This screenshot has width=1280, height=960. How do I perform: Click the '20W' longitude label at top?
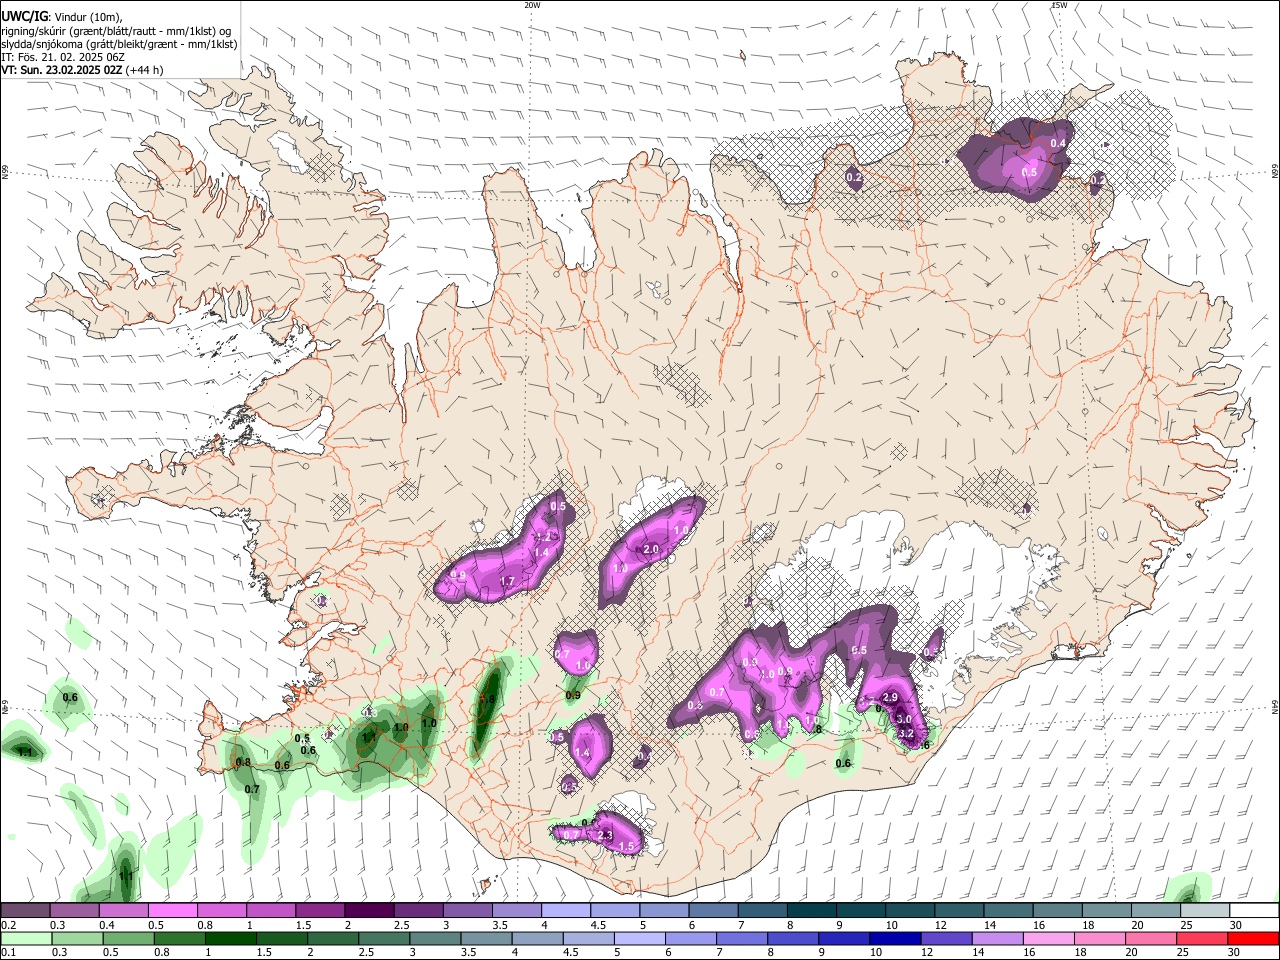click(x=532, y=5)
